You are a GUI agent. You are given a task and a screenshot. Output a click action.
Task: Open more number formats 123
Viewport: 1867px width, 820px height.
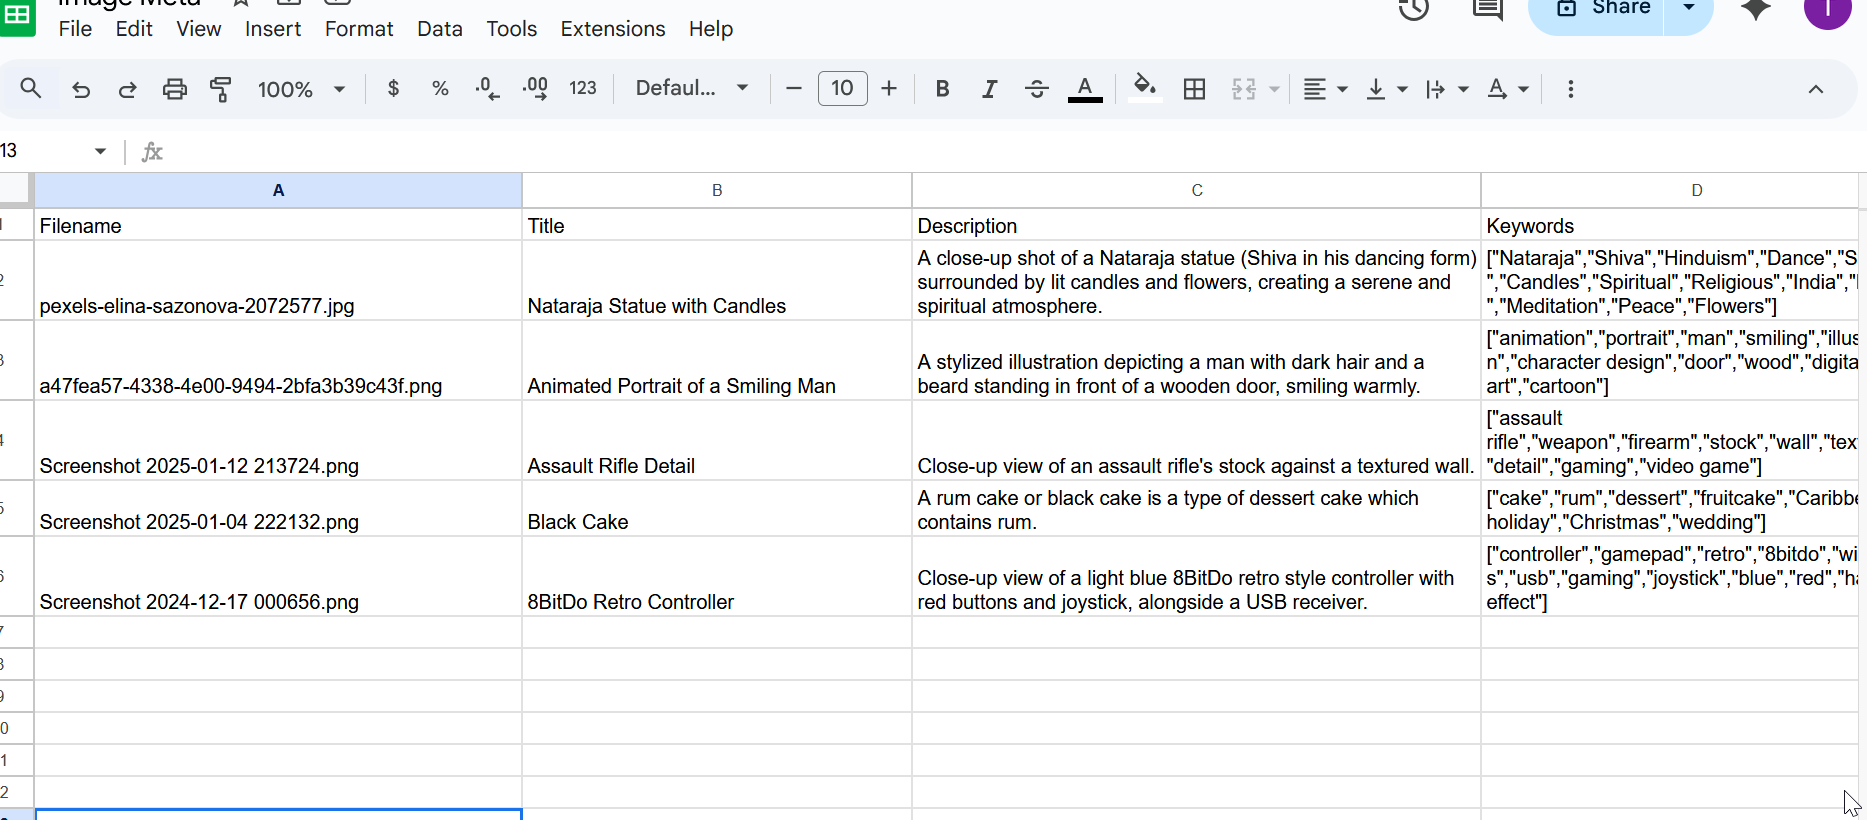583,89
